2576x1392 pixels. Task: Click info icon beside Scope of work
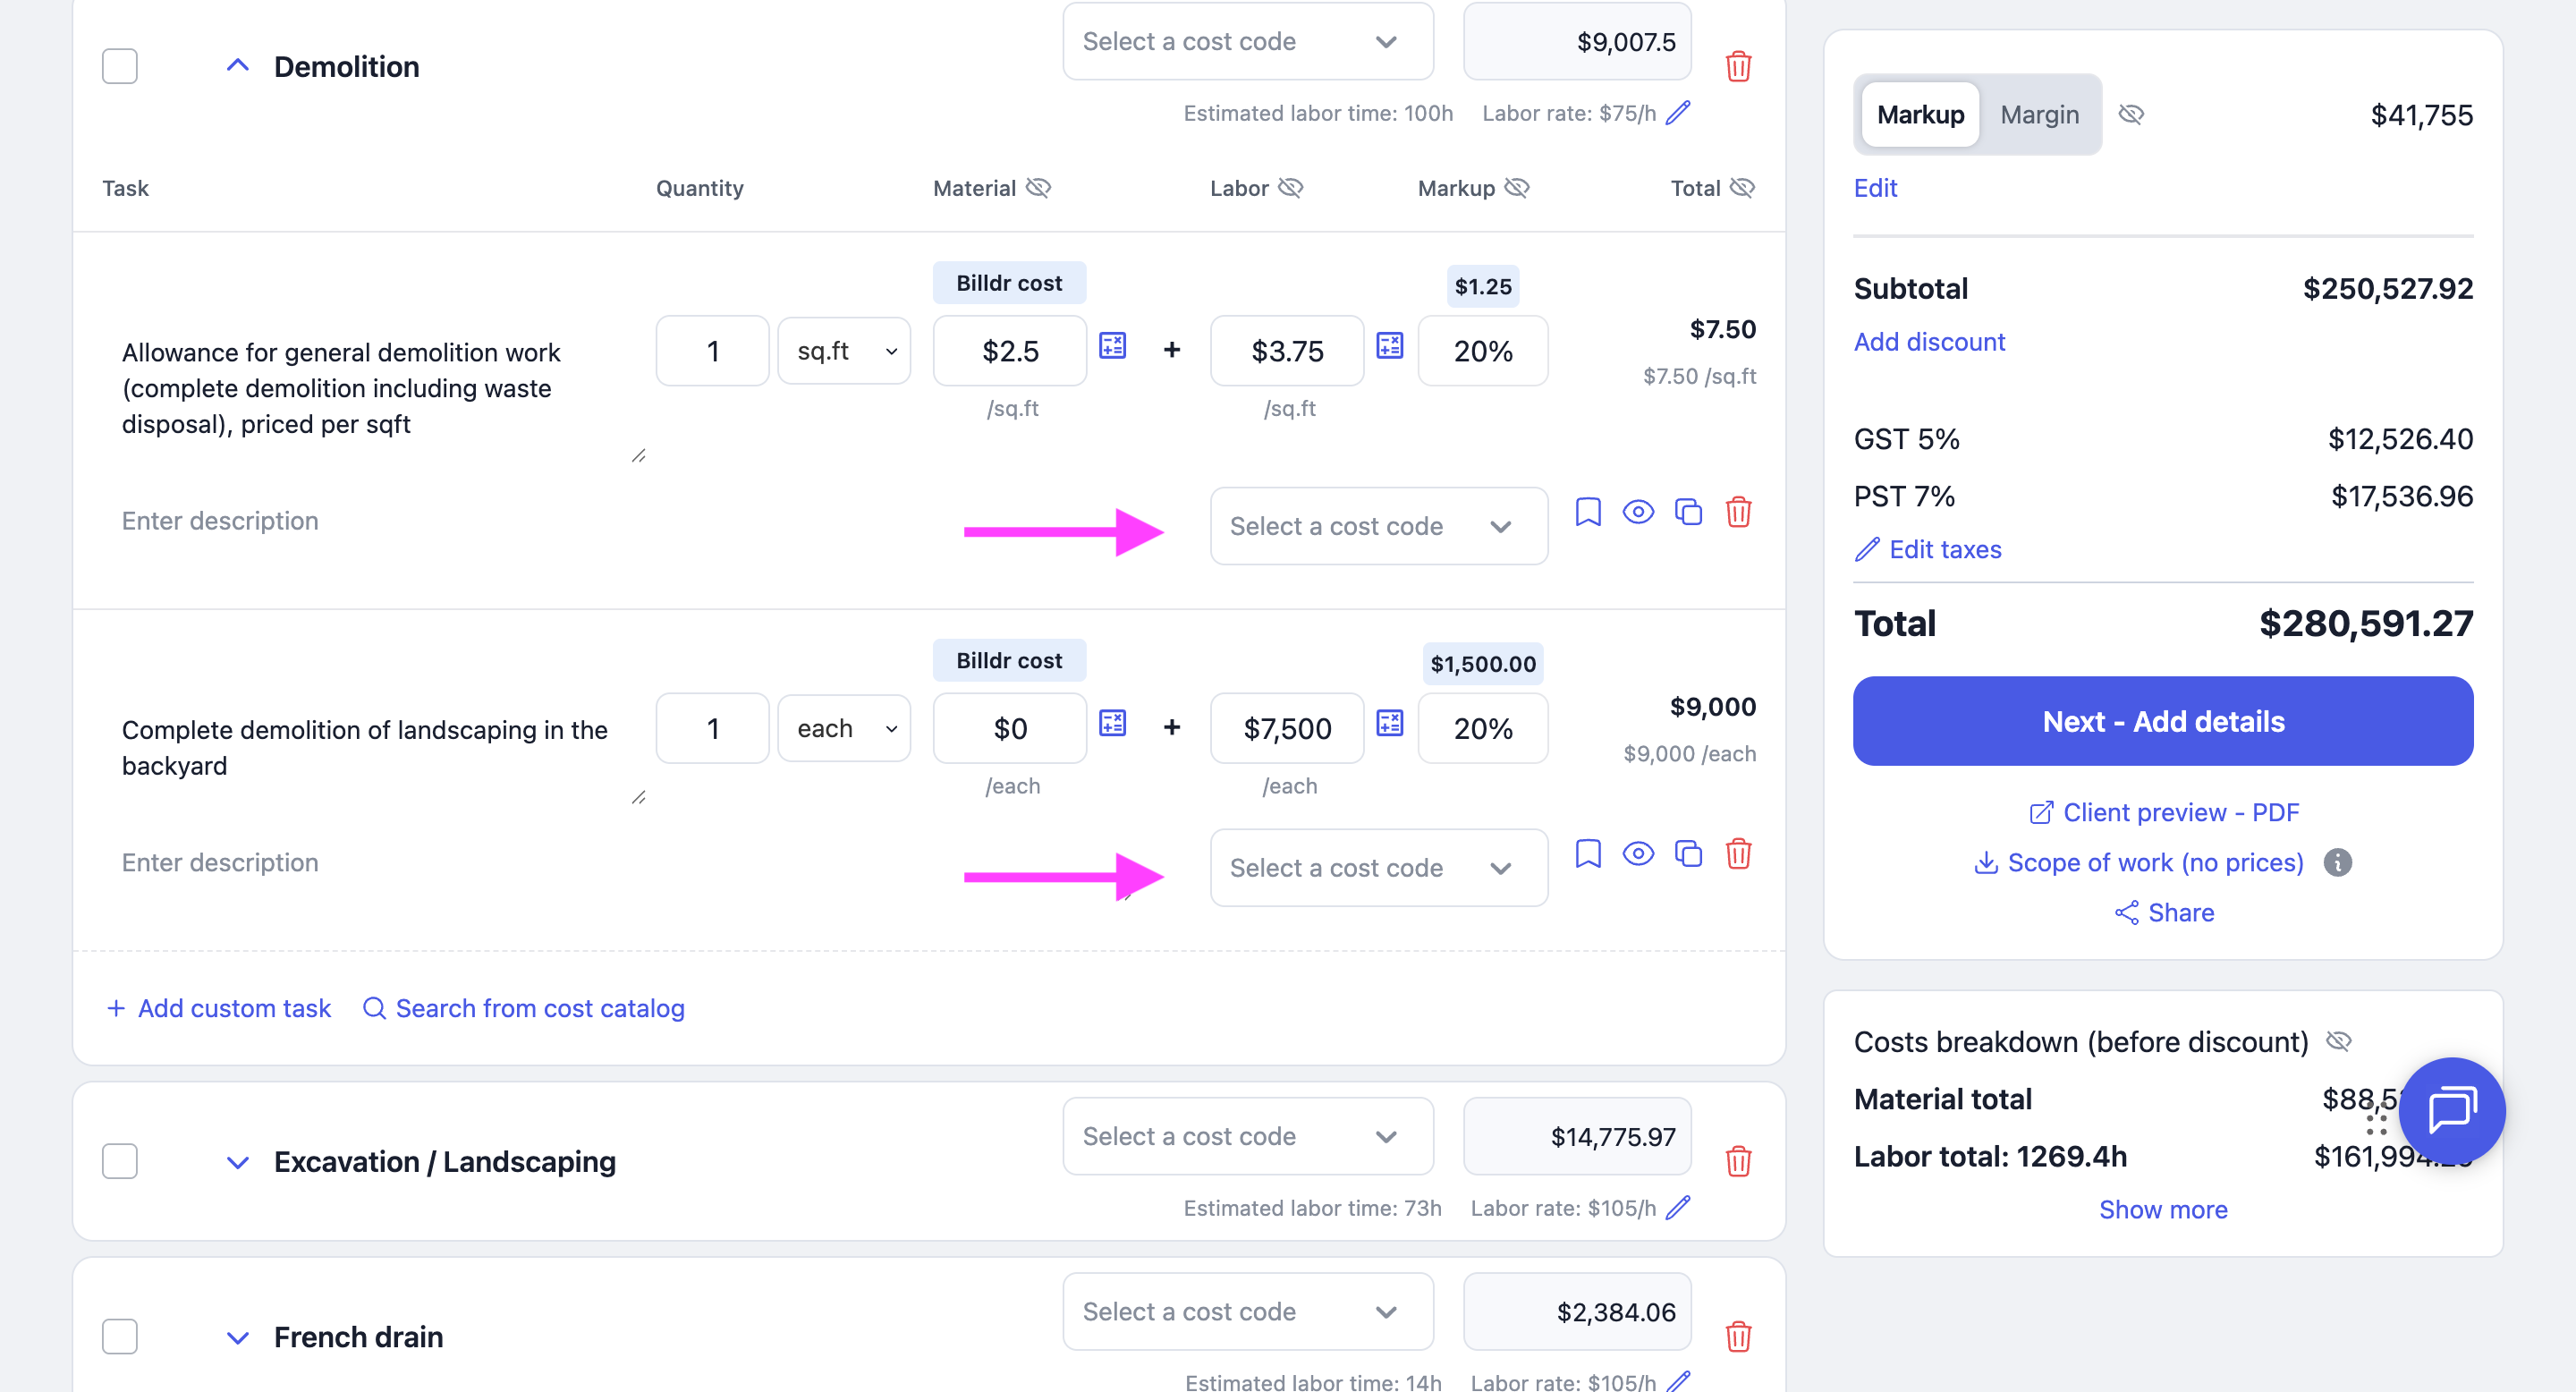(2337, 862)
